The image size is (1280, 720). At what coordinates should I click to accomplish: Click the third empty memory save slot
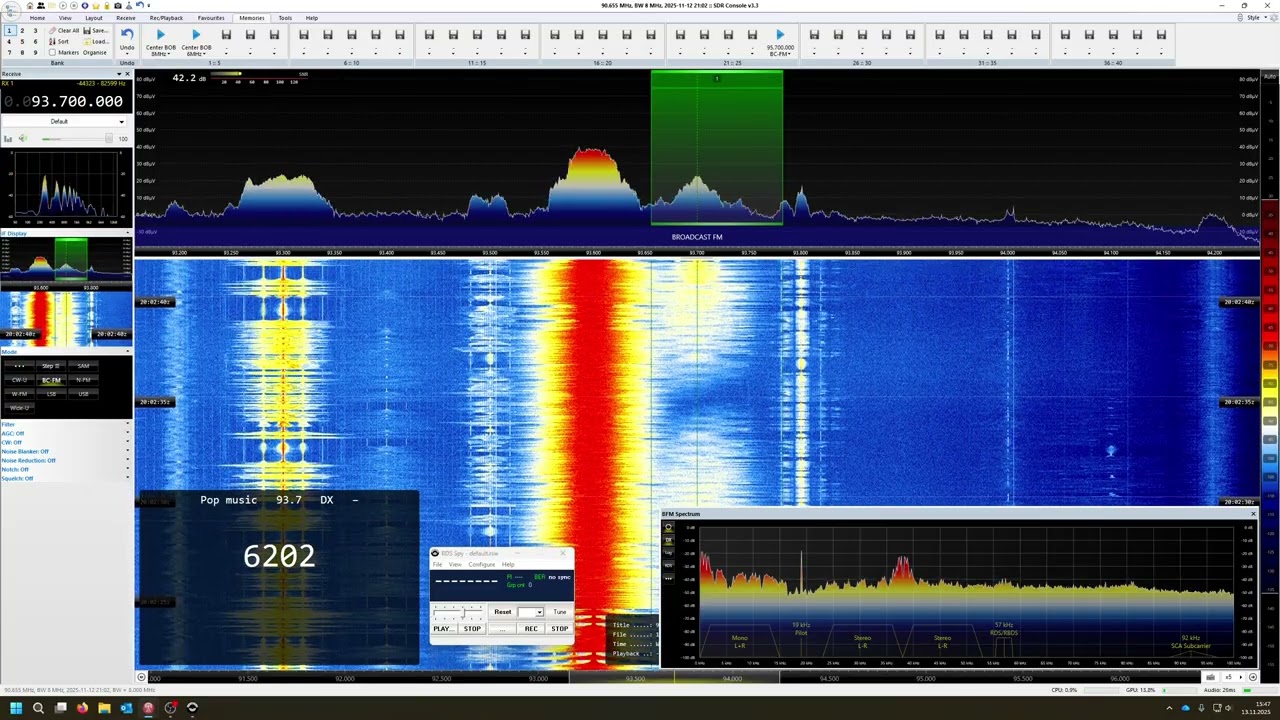[273, 35]
